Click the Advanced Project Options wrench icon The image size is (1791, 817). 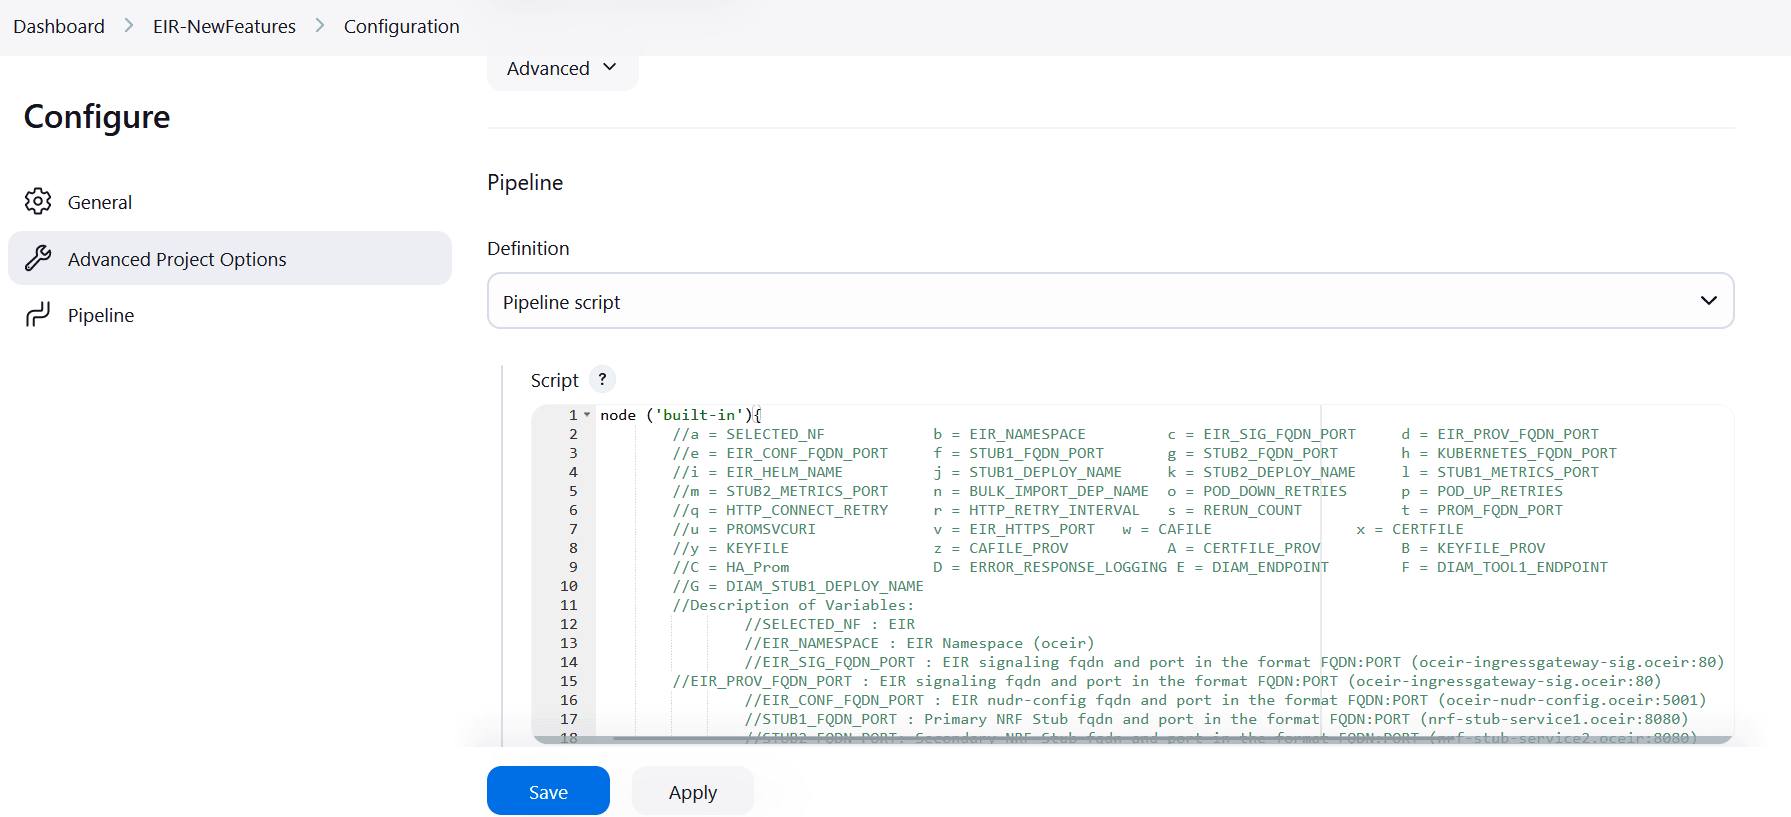point(38,258)
